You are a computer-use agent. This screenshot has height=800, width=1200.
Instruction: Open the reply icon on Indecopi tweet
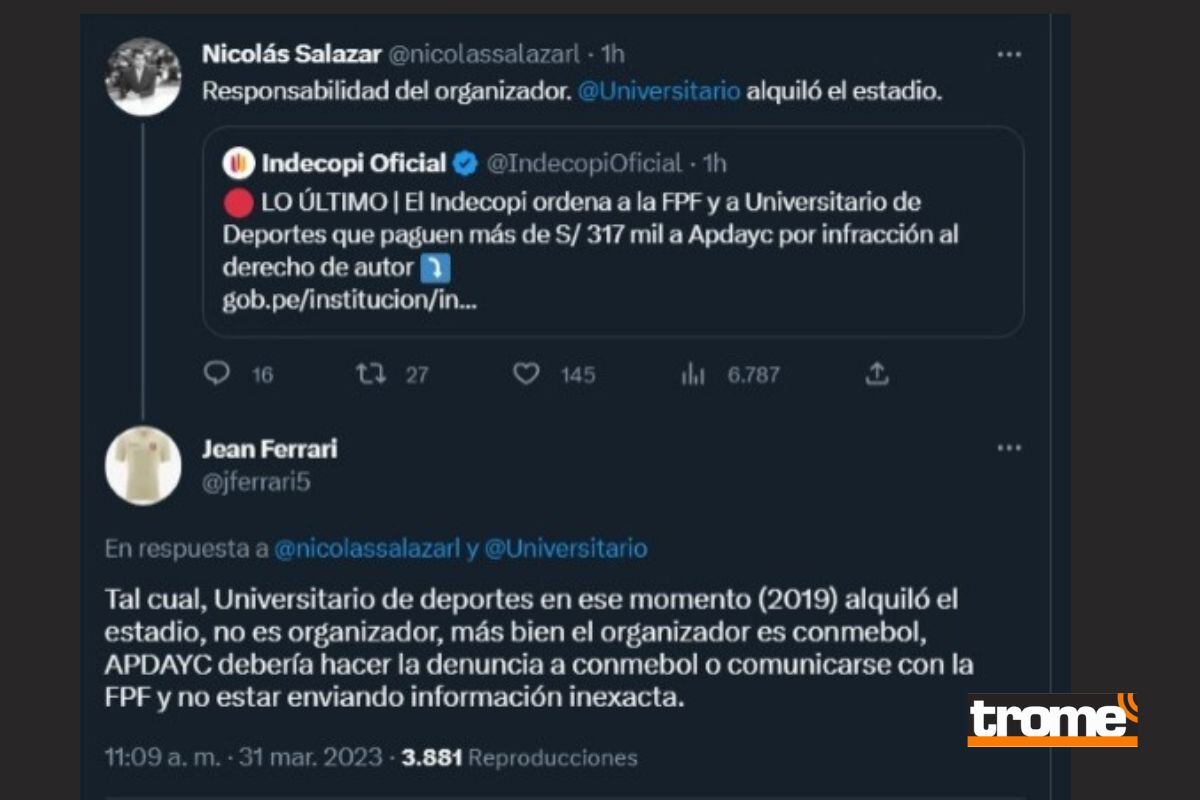pos(219,375)
